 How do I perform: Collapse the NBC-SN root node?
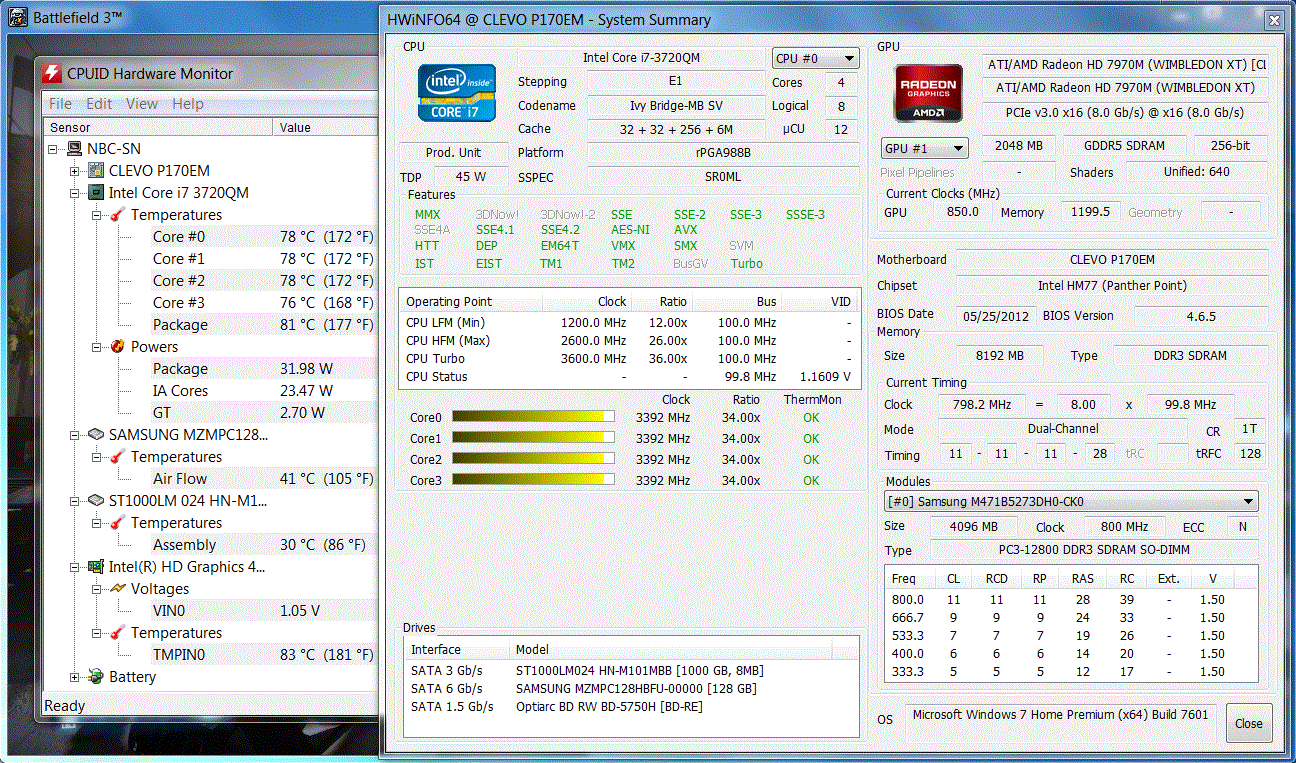[53, 148]
